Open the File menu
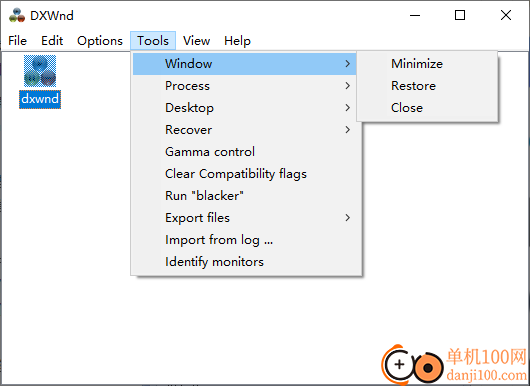The image size is (530, 386). 18,41
